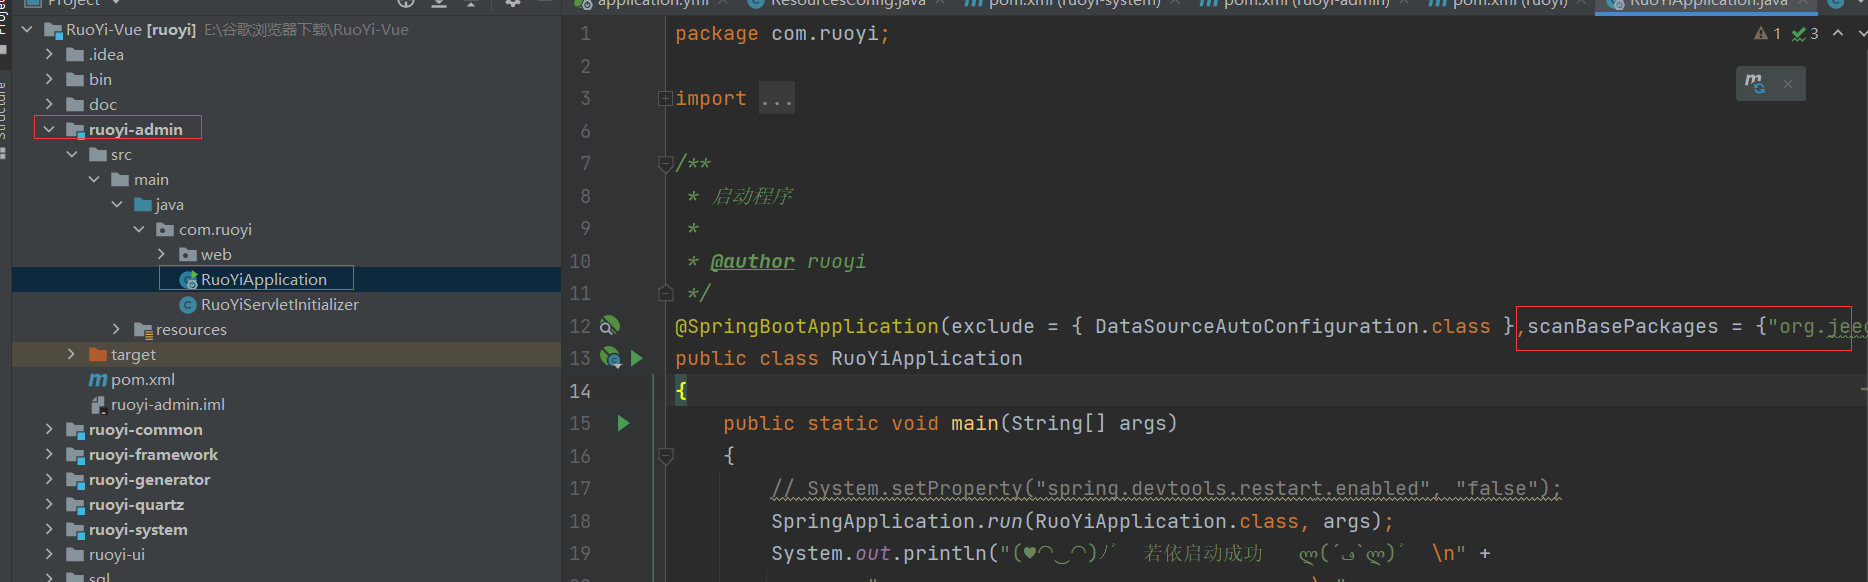Click the orange target folder icon
The image size is (1868, 582).
click(98, 355)
